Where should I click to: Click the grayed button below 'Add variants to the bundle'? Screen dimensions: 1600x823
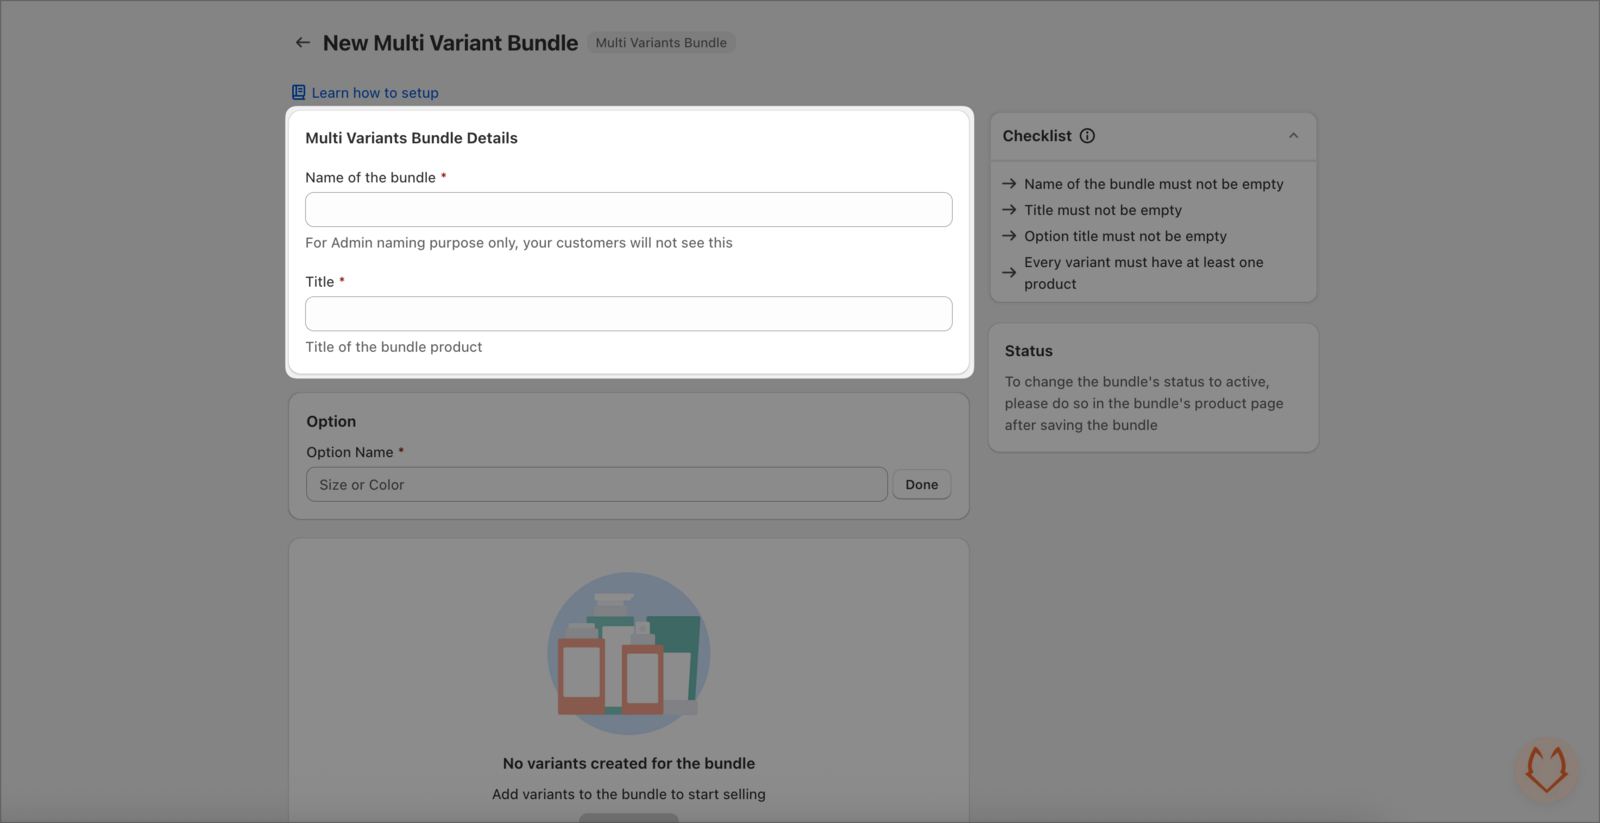(x=628, y=817)
